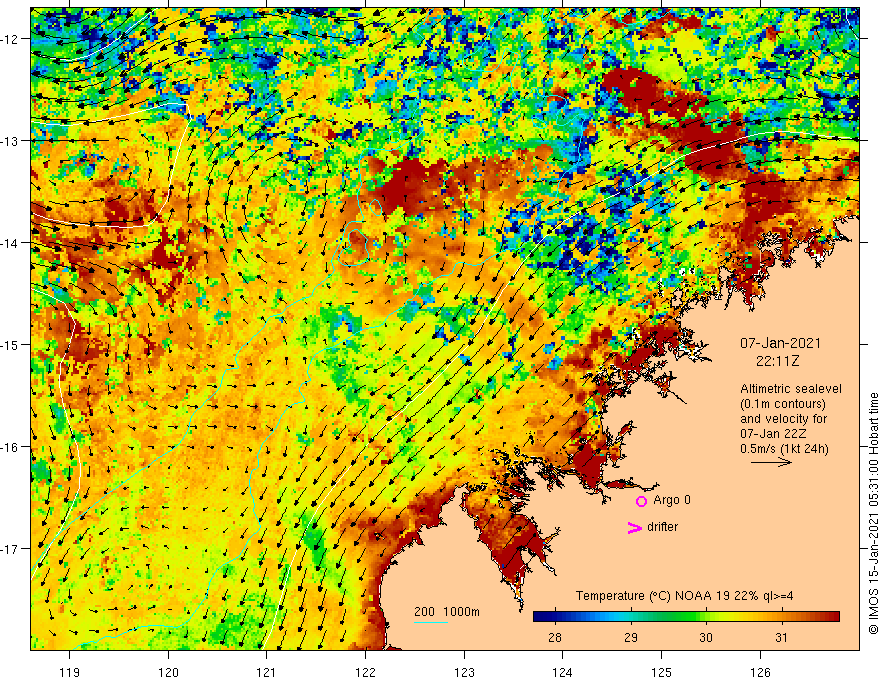Click the '07-Jan 22Z' text
Viewport: 880px width, 680px height.
click(775, 434)
